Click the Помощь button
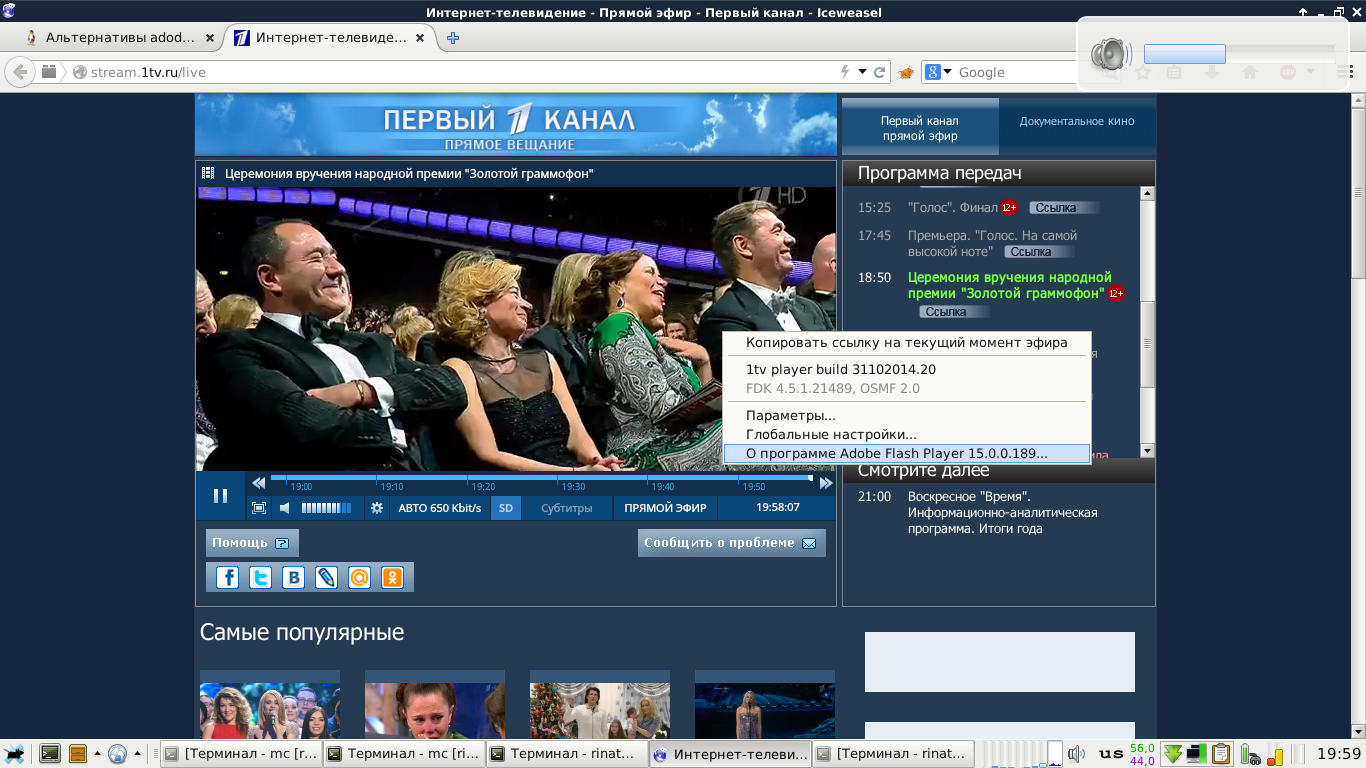 point(251,543)
